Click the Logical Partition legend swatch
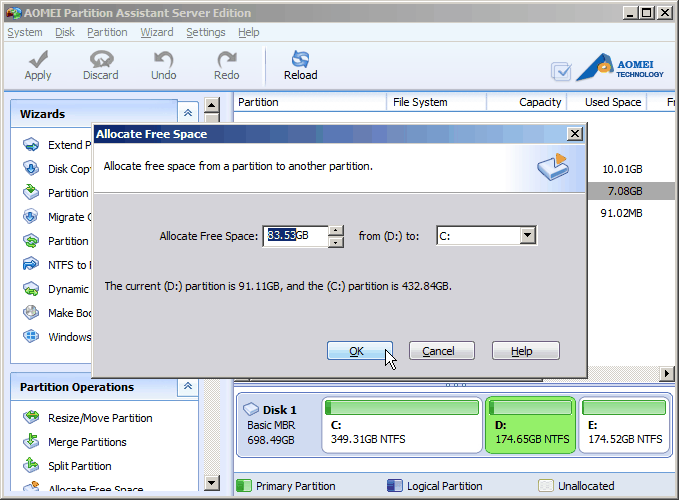 pyautogui.click(x=394, y=486)
